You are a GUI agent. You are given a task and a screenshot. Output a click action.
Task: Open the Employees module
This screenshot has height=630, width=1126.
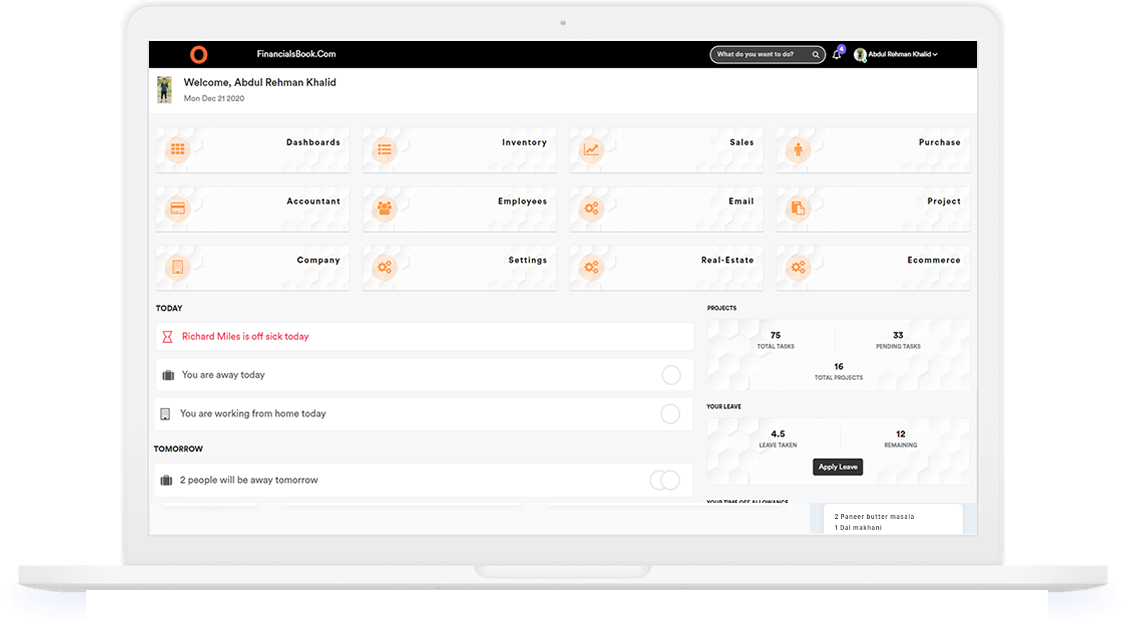click(x=460, y=209)
